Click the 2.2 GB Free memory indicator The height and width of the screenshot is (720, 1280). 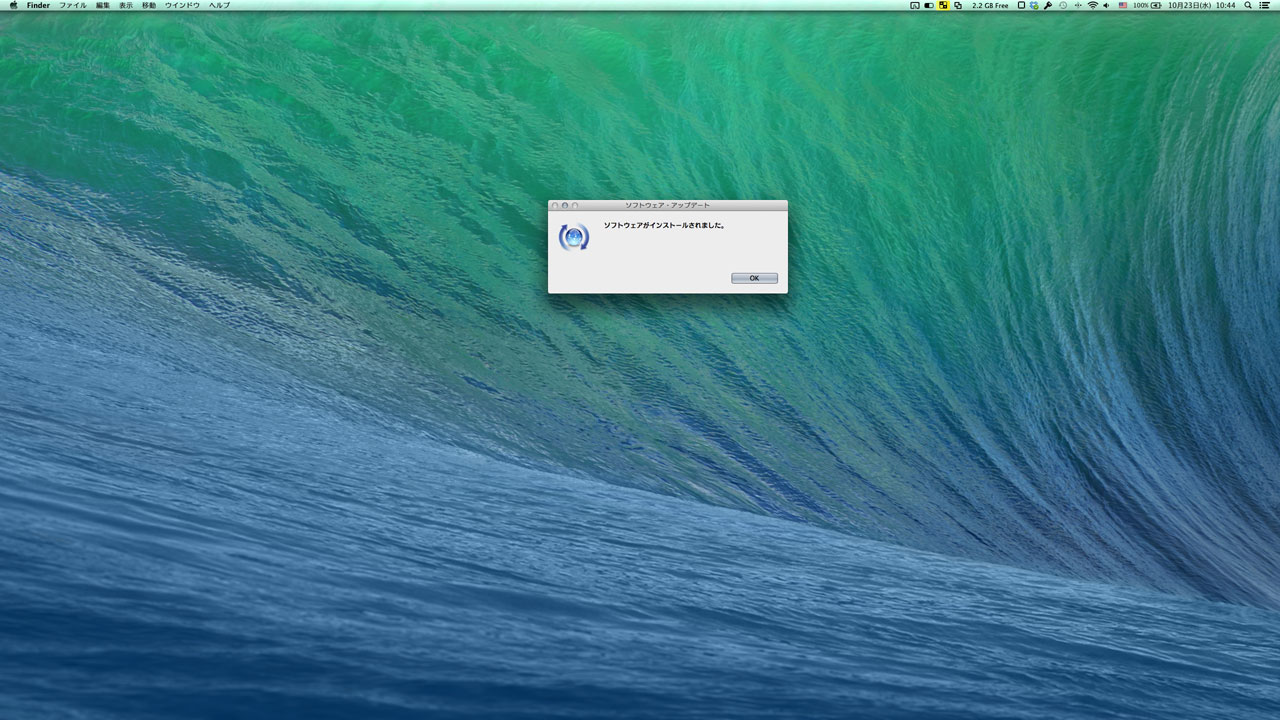(x=990, y=6)
